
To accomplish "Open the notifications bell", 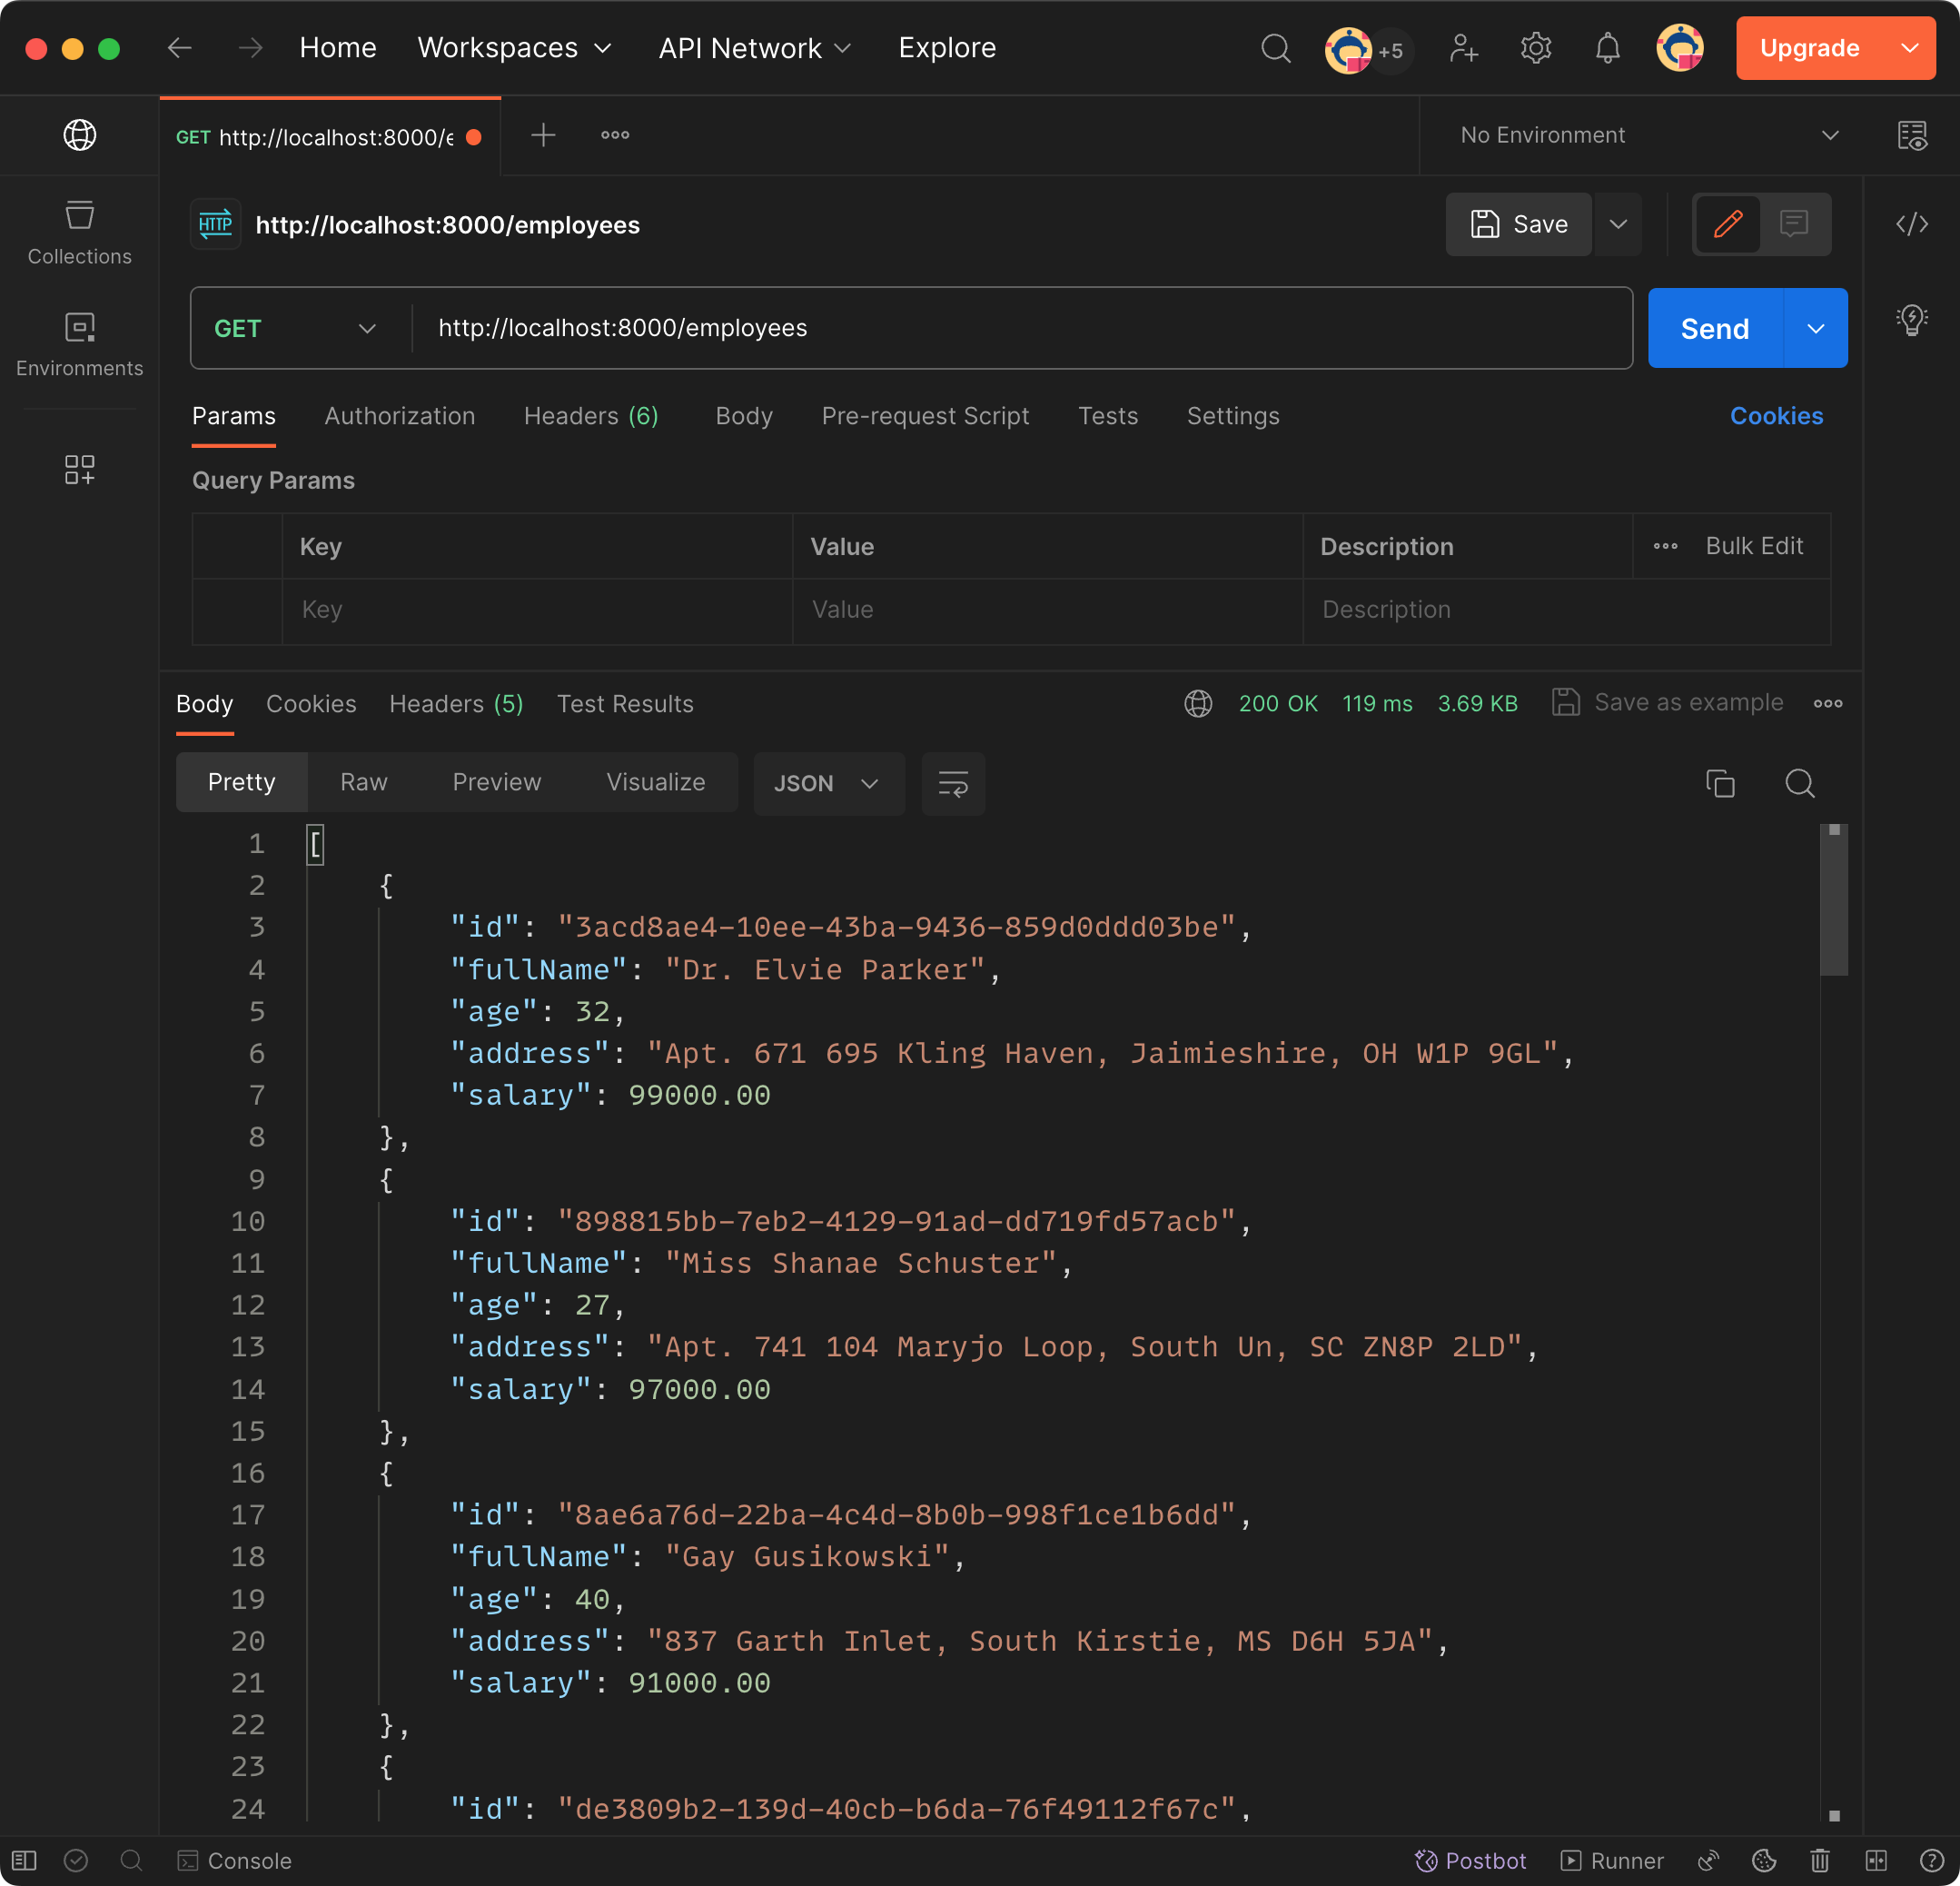I will (1607, 48).
